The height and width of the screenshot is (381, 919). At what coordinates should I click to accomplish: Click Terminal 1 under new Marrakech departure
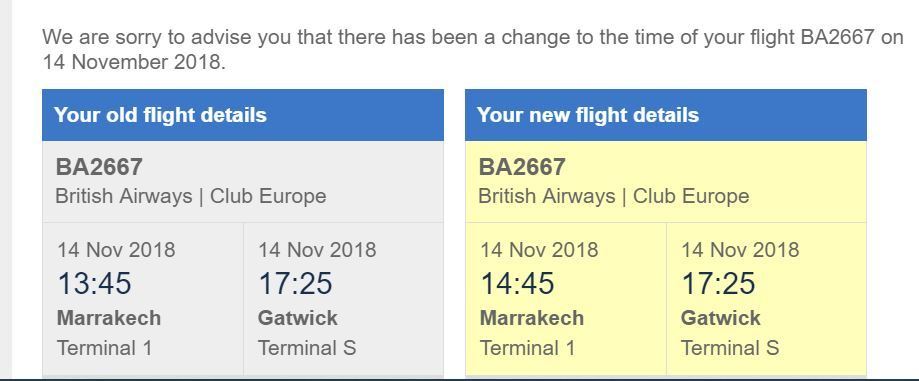[x=527, y=348]
